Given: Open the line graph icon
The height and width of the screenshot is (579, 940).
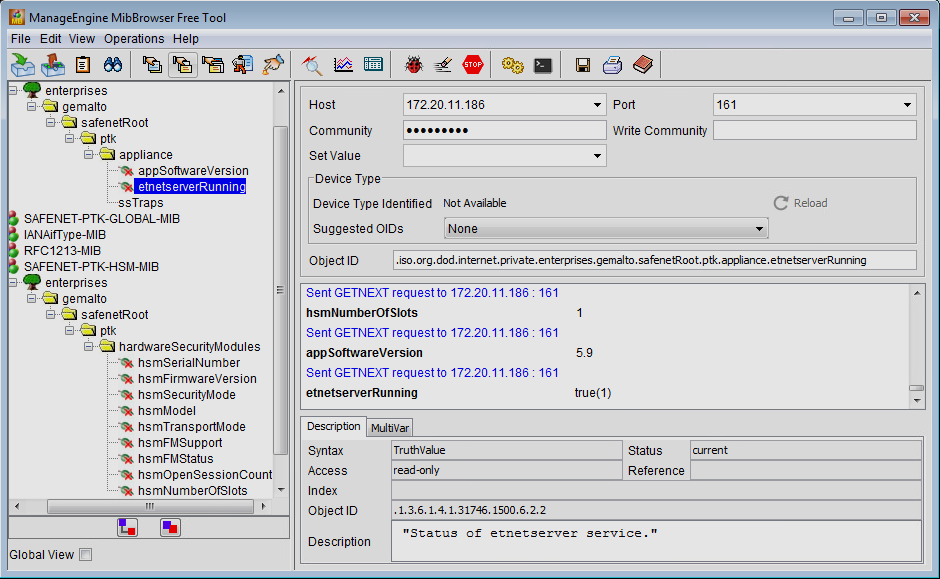Looking at the screenshot, I should pos(343,65).
